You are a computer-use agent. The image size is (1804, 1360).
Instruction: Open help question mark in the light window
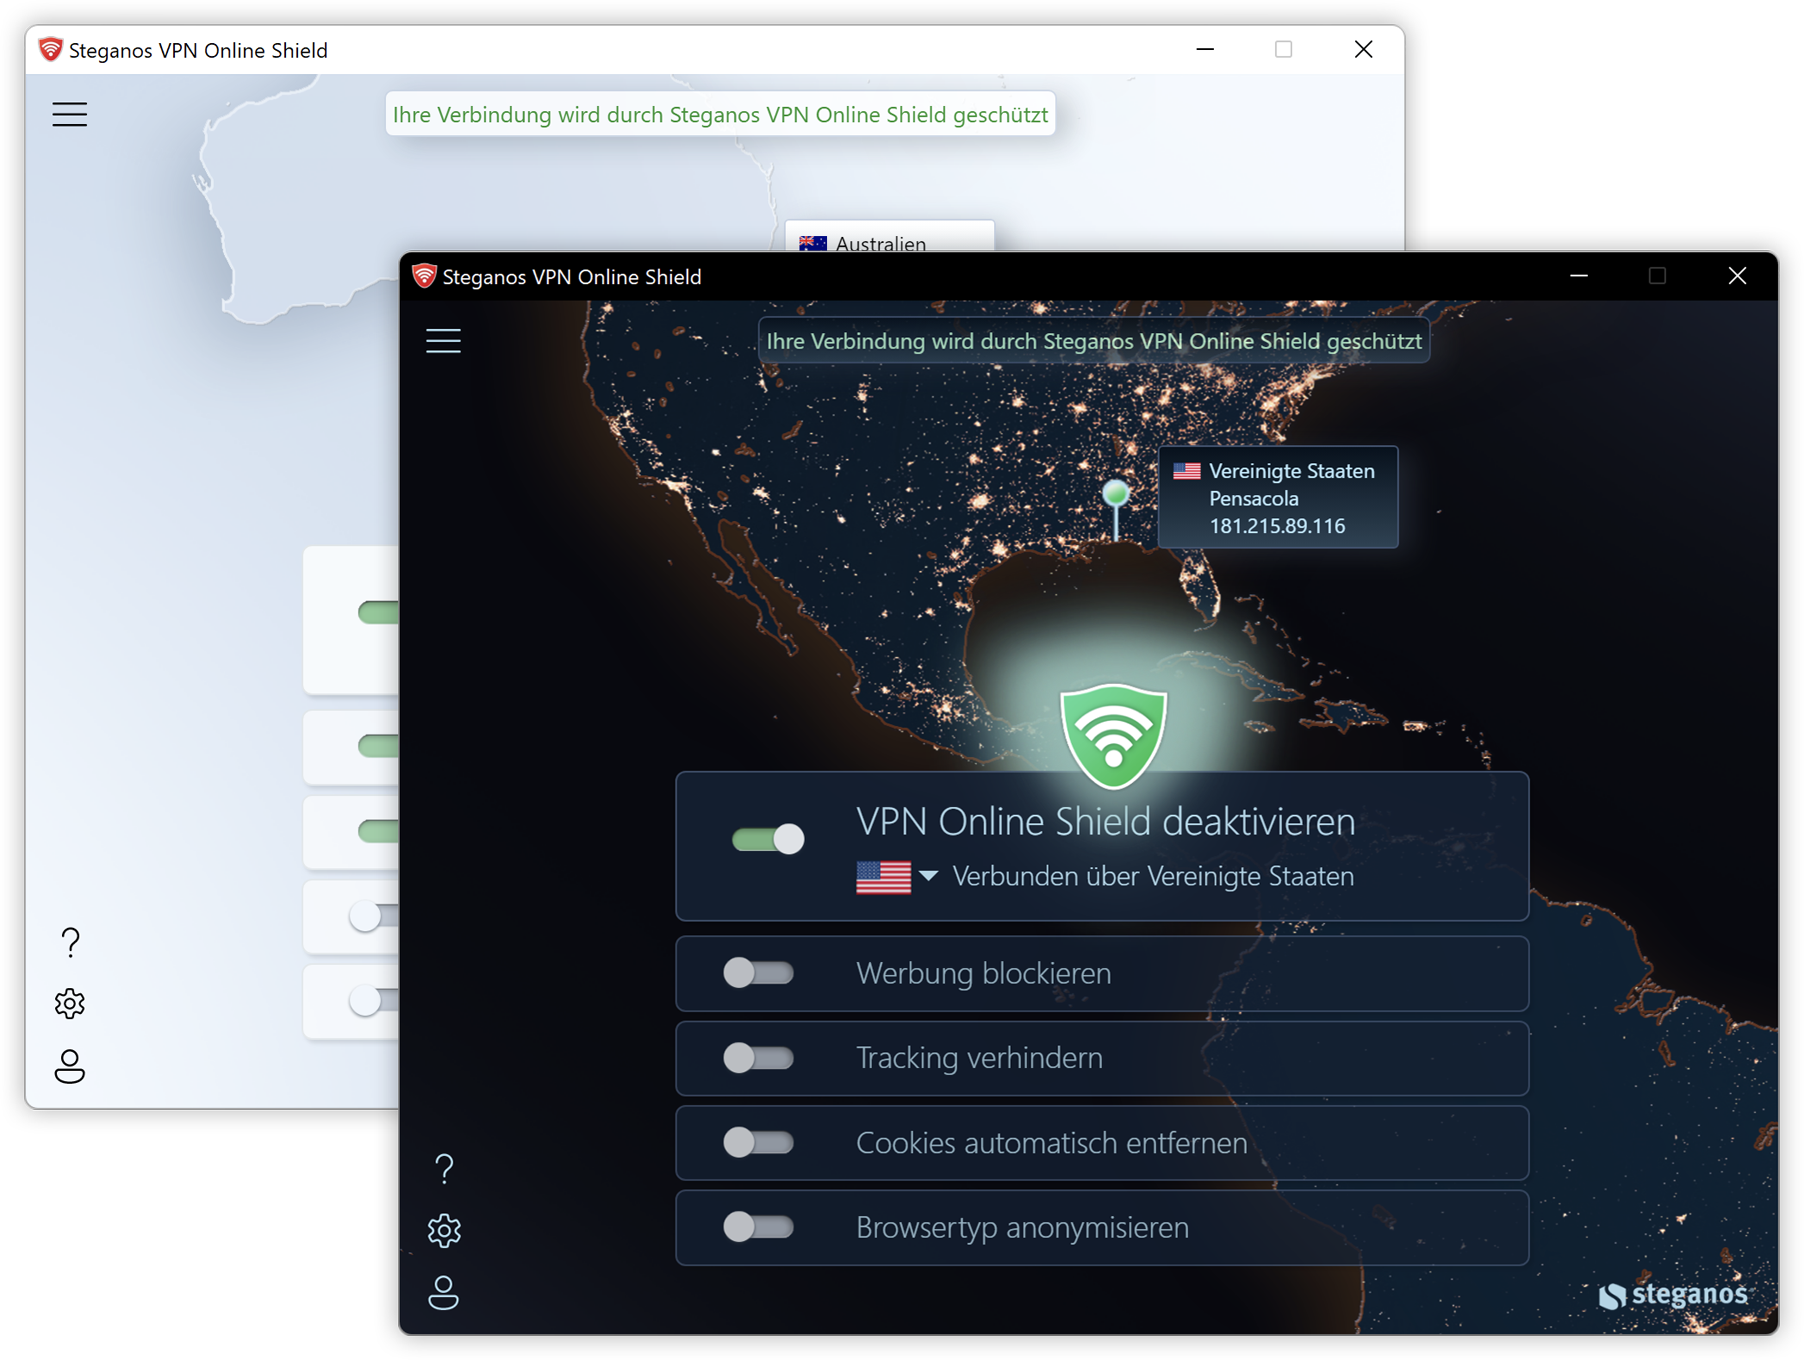[70, 942]
